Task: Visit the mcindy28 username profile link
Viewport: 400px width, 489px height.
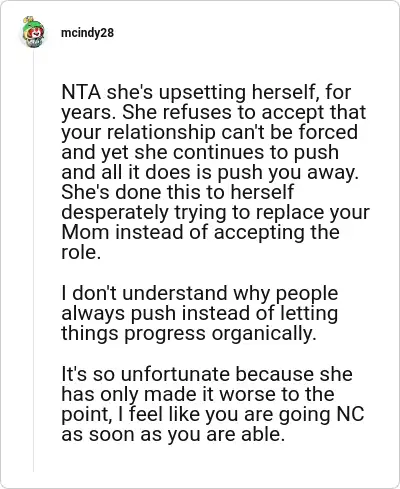Action: [87, 33]
